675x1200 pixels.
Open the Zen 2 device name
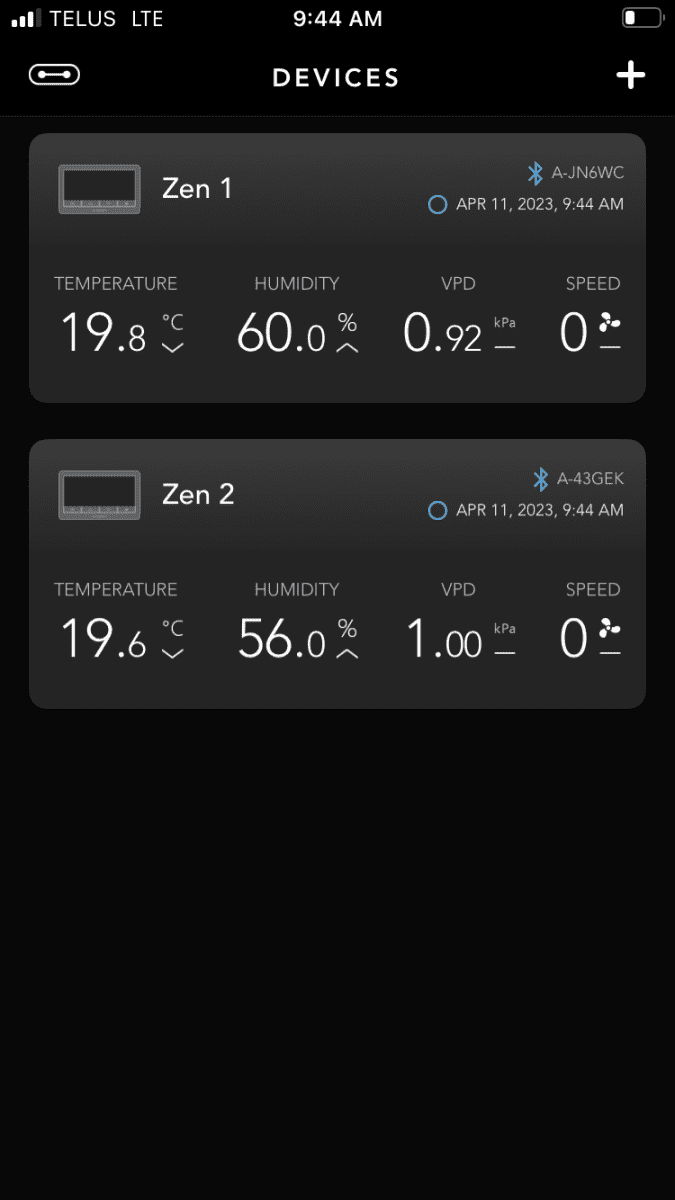198,494
